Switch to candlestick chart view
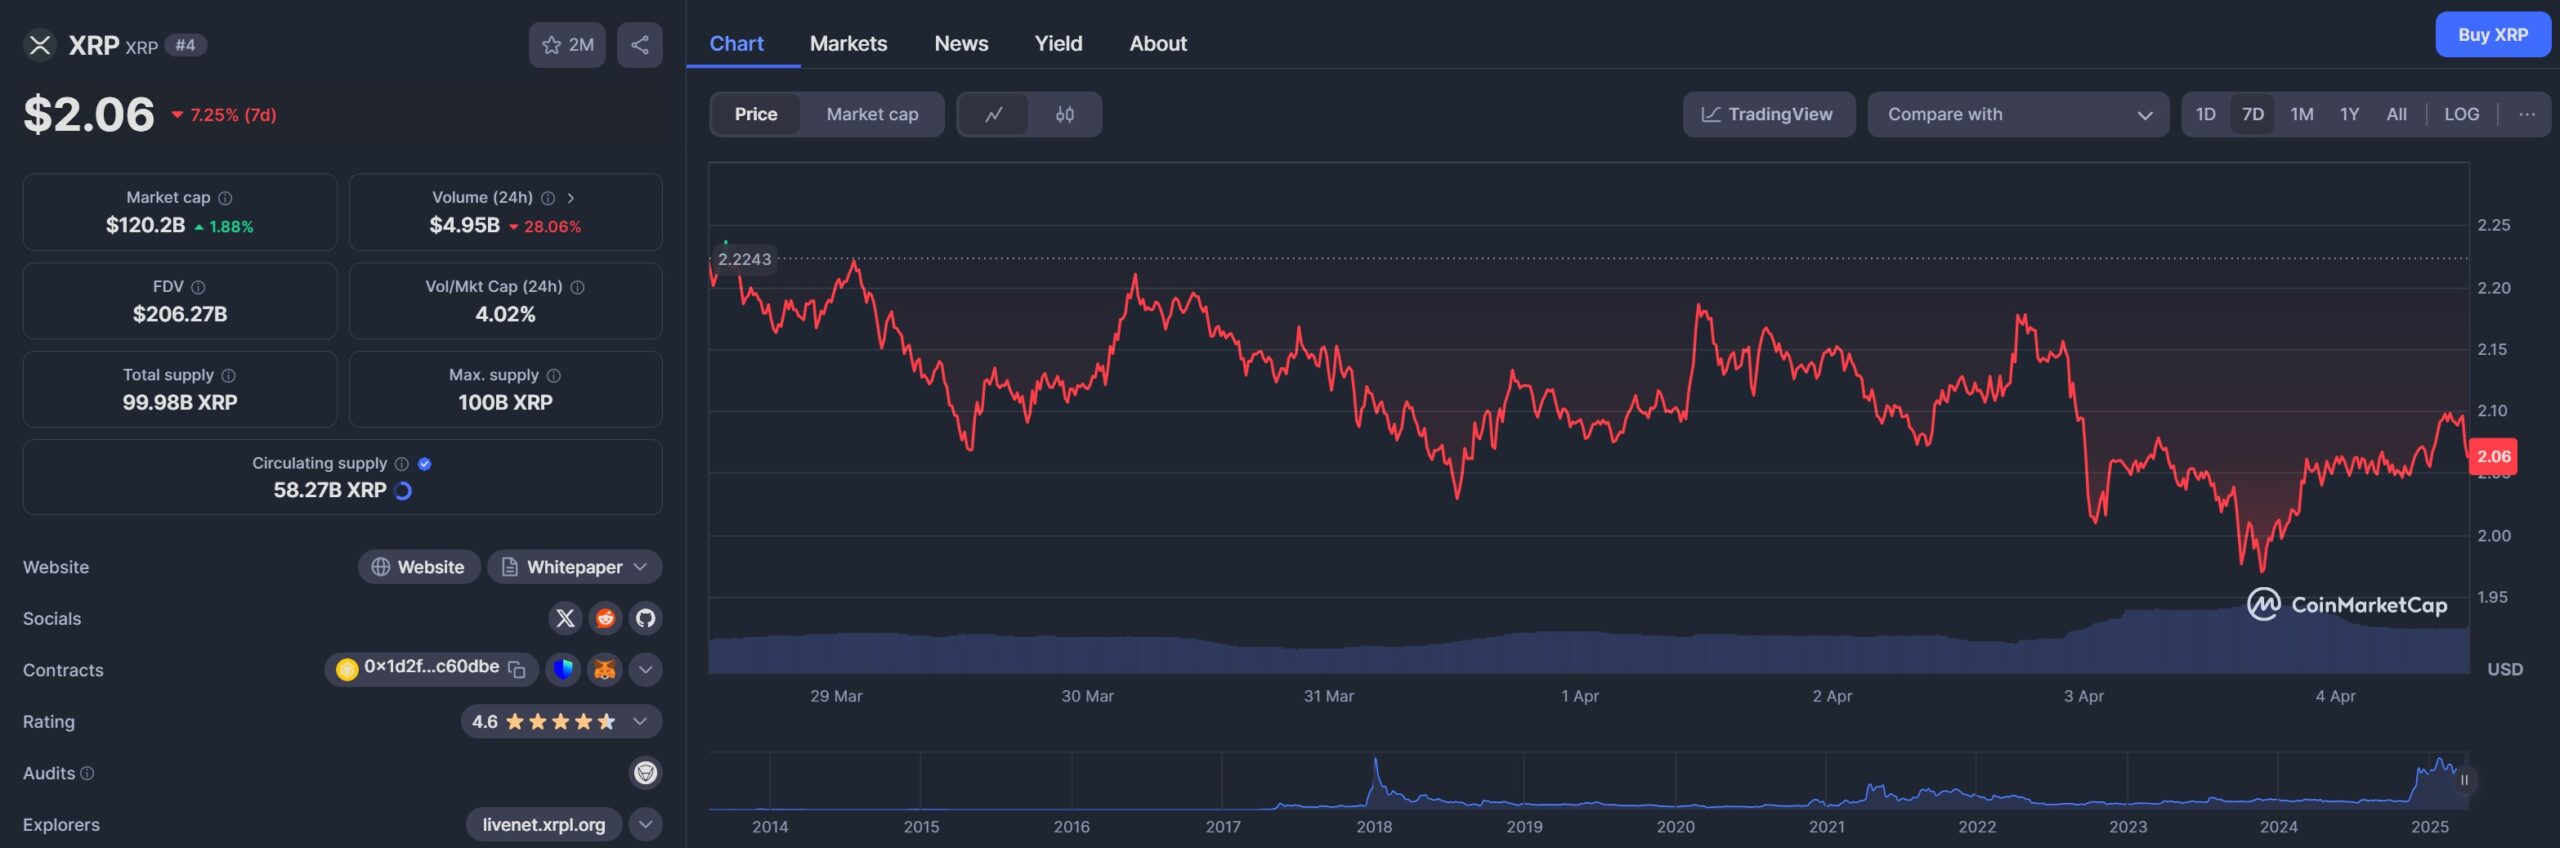 point(1065,114)
